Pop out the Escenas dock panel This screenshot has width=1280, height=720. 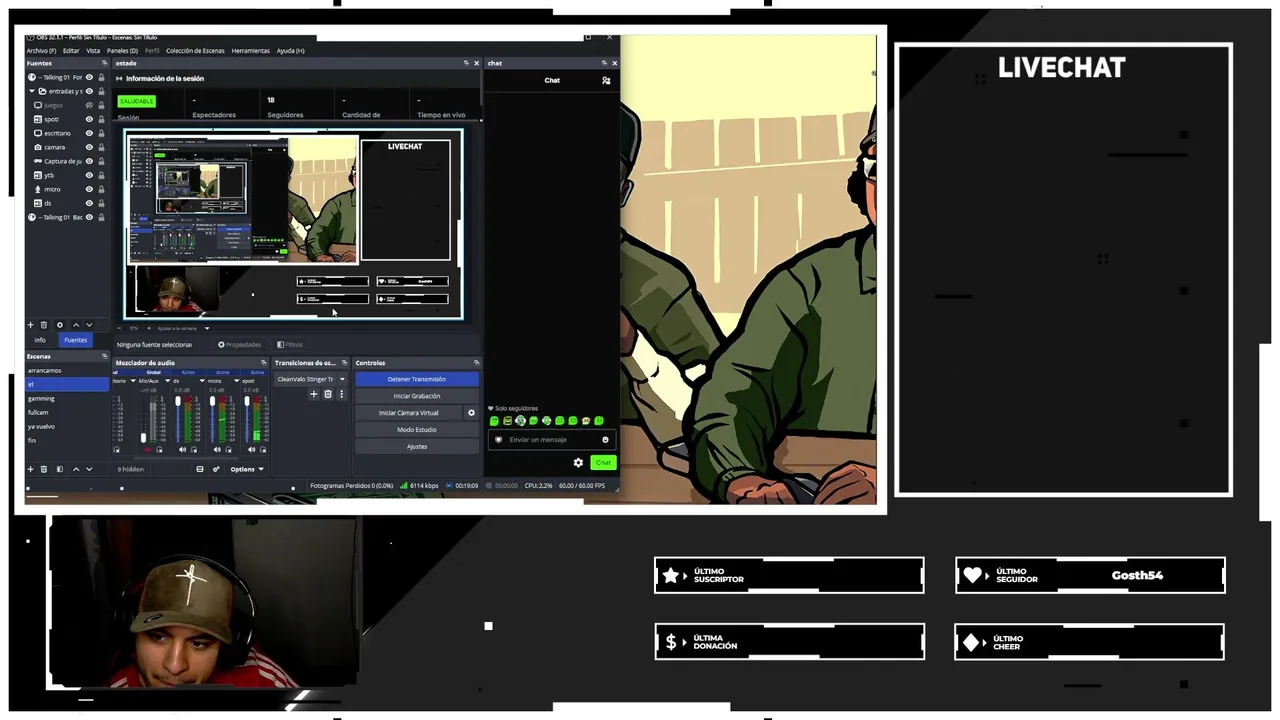point(104,356)
